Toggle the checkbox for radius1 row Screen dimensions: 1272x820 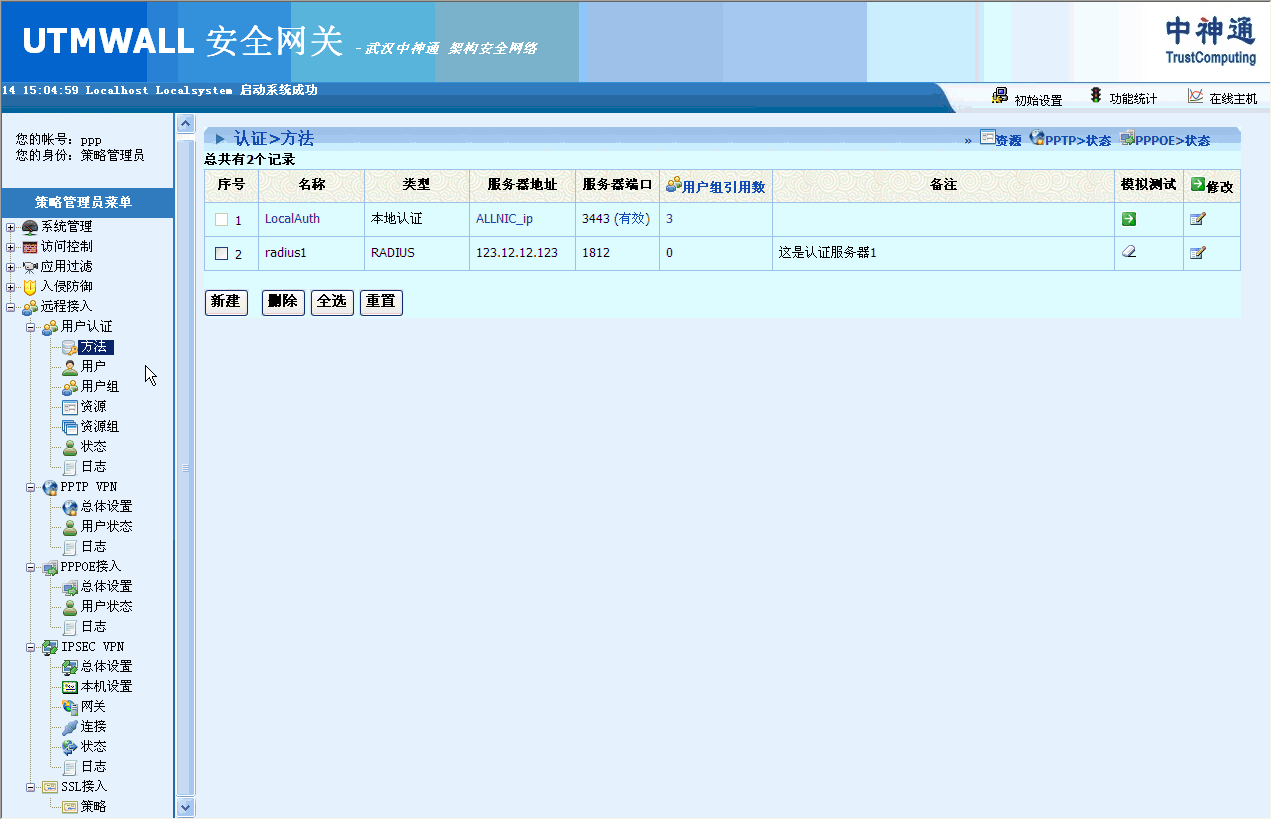(x=222, y=254)
